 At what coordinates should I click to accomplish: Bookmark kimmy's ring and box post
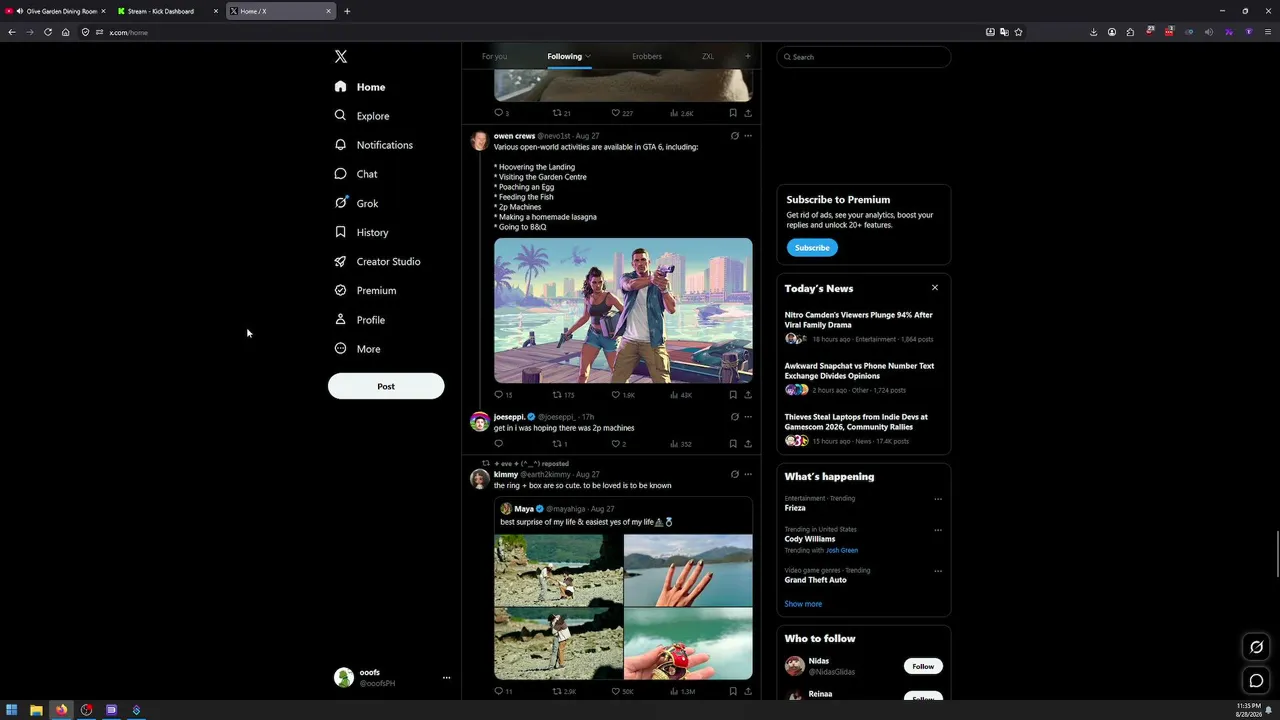point(733,691)
